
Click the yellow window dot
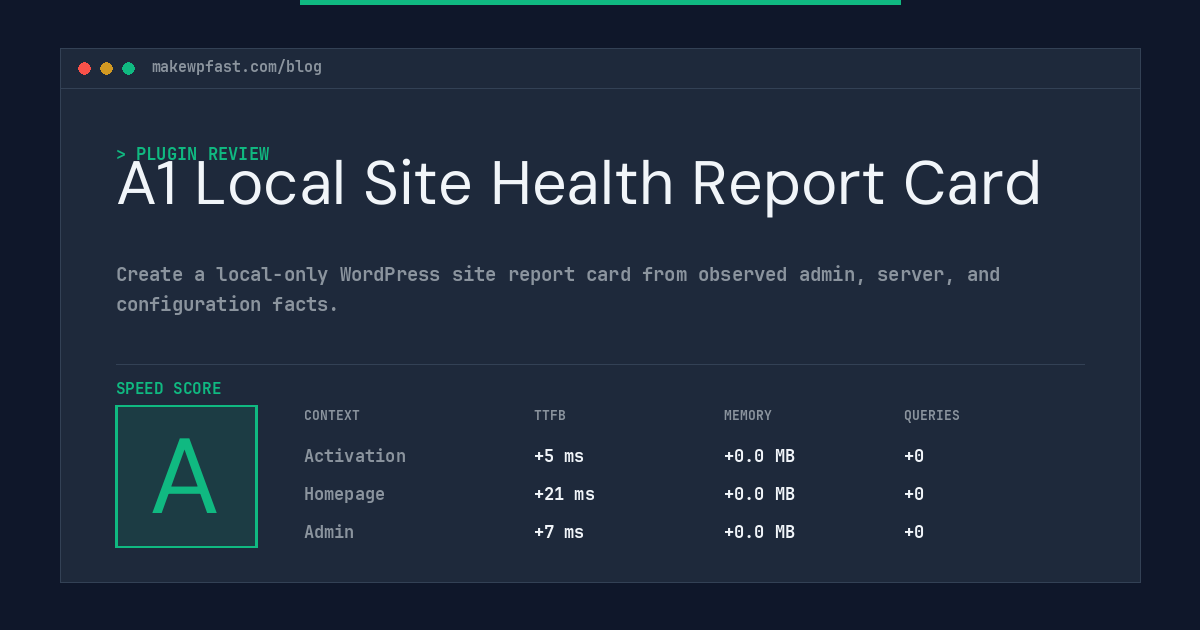click(x=106, y=68)
